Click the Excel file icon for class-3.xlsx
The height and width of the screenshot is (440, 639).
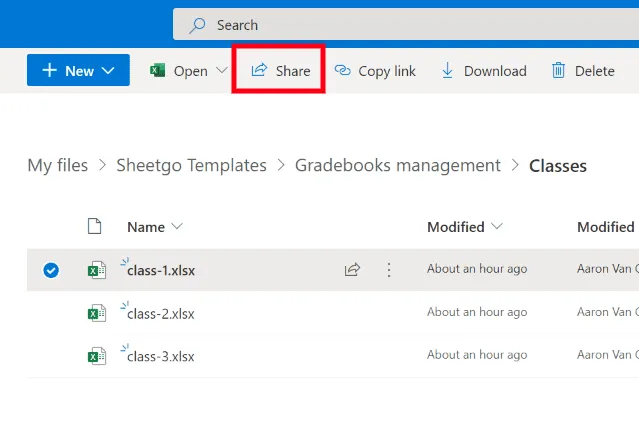point(96,355)
